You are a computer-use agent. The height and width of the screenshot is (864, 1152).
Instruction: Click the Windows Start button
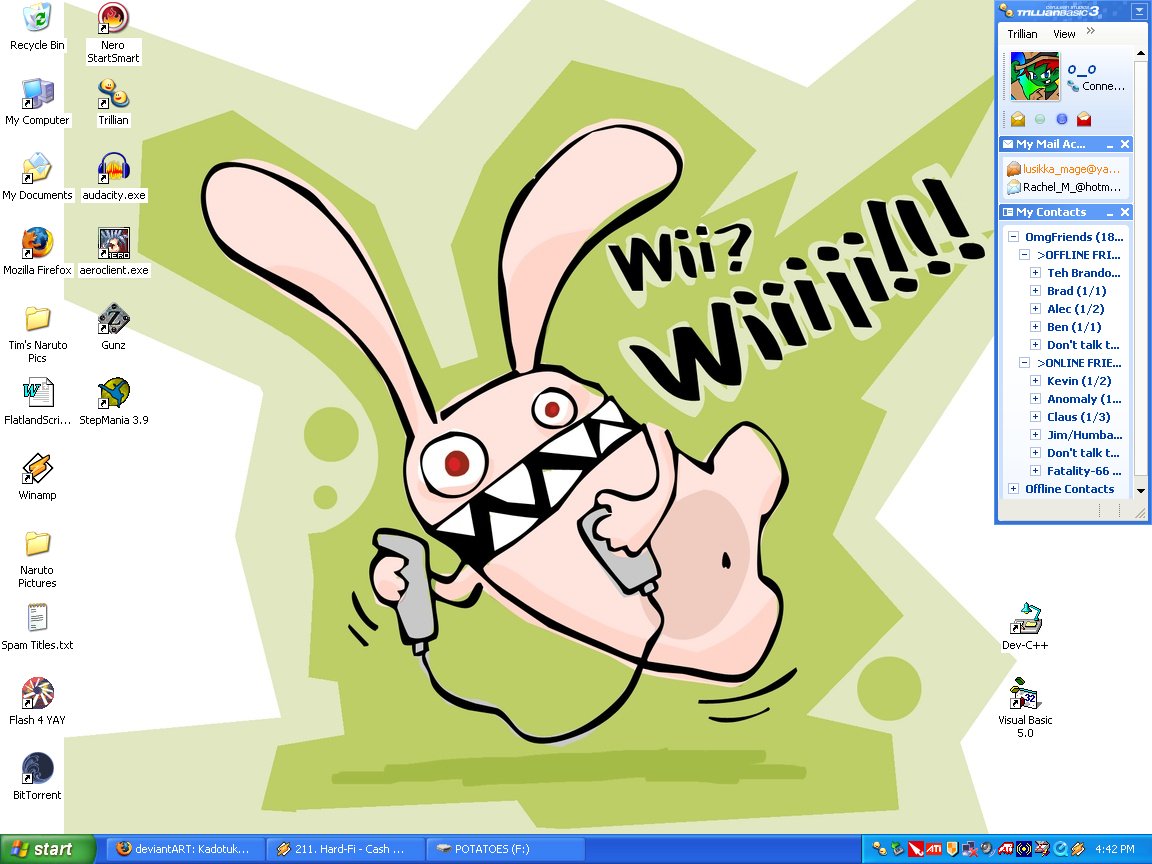tap(44, 849)
